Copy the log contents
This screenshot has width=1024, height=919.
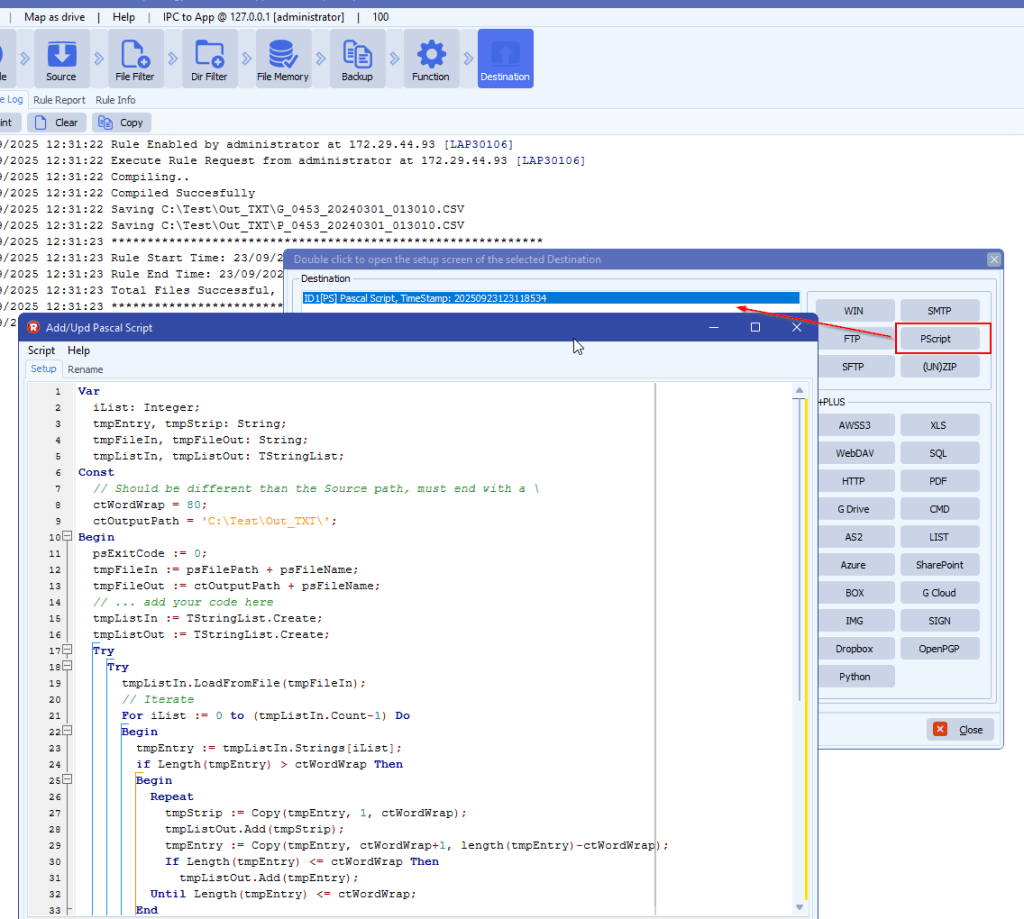[x=122, y=123]
